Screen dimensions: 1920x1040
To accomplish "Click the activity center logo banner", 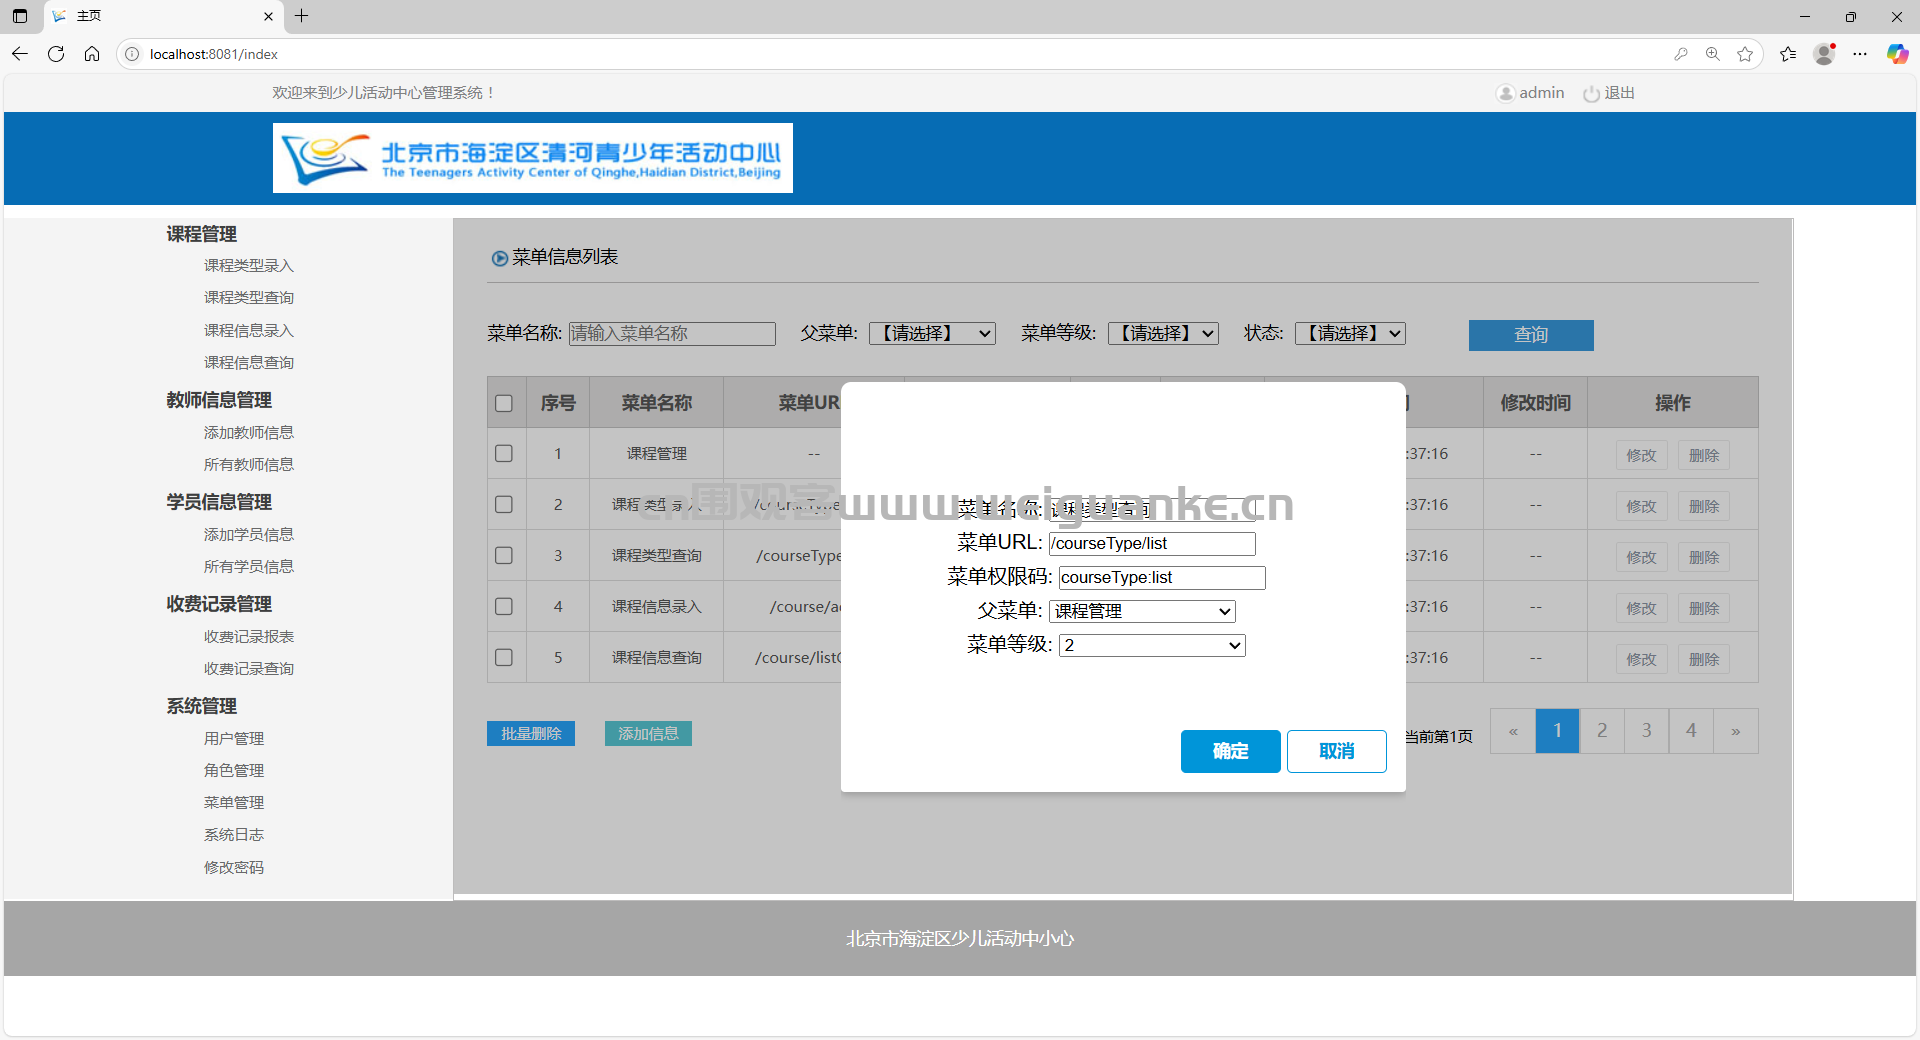I will tap(533, 158).
